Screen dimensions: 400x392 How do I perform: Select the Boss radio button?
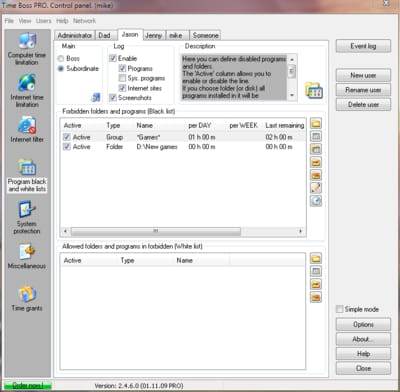[61, 59]
